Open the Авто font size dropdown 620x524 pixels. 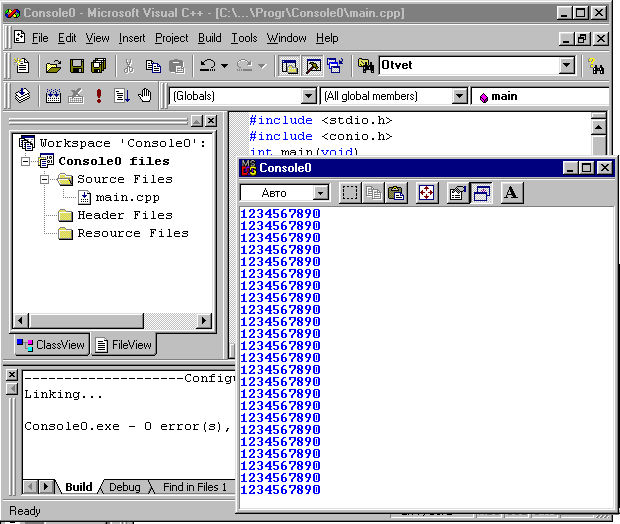(x=321, y=193)
